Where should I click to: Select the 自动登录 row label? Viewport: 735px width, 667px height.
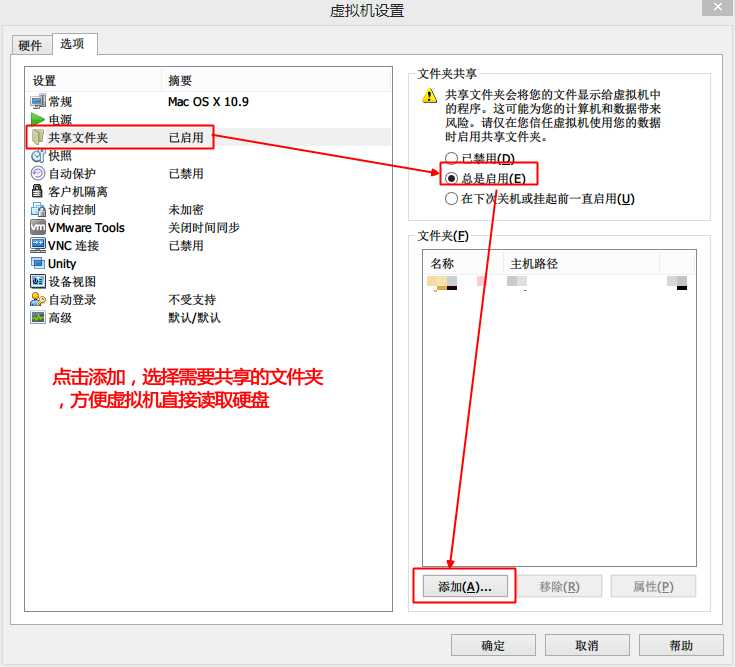pos(72,300)
